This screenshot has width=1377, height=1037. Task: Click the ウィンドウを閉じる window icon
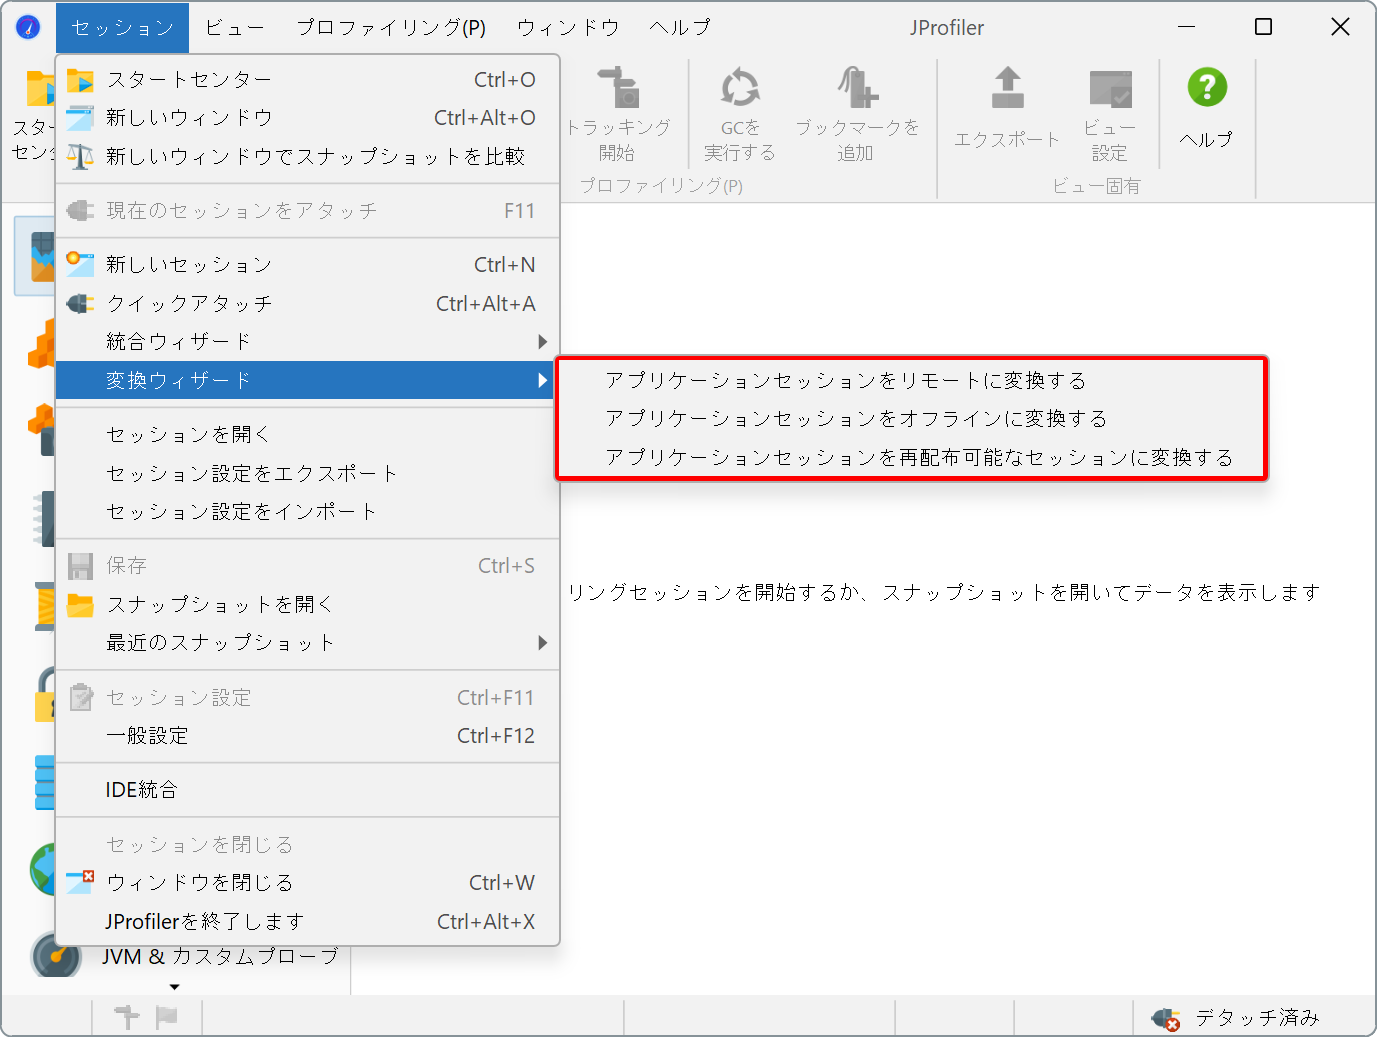(80, 882)
